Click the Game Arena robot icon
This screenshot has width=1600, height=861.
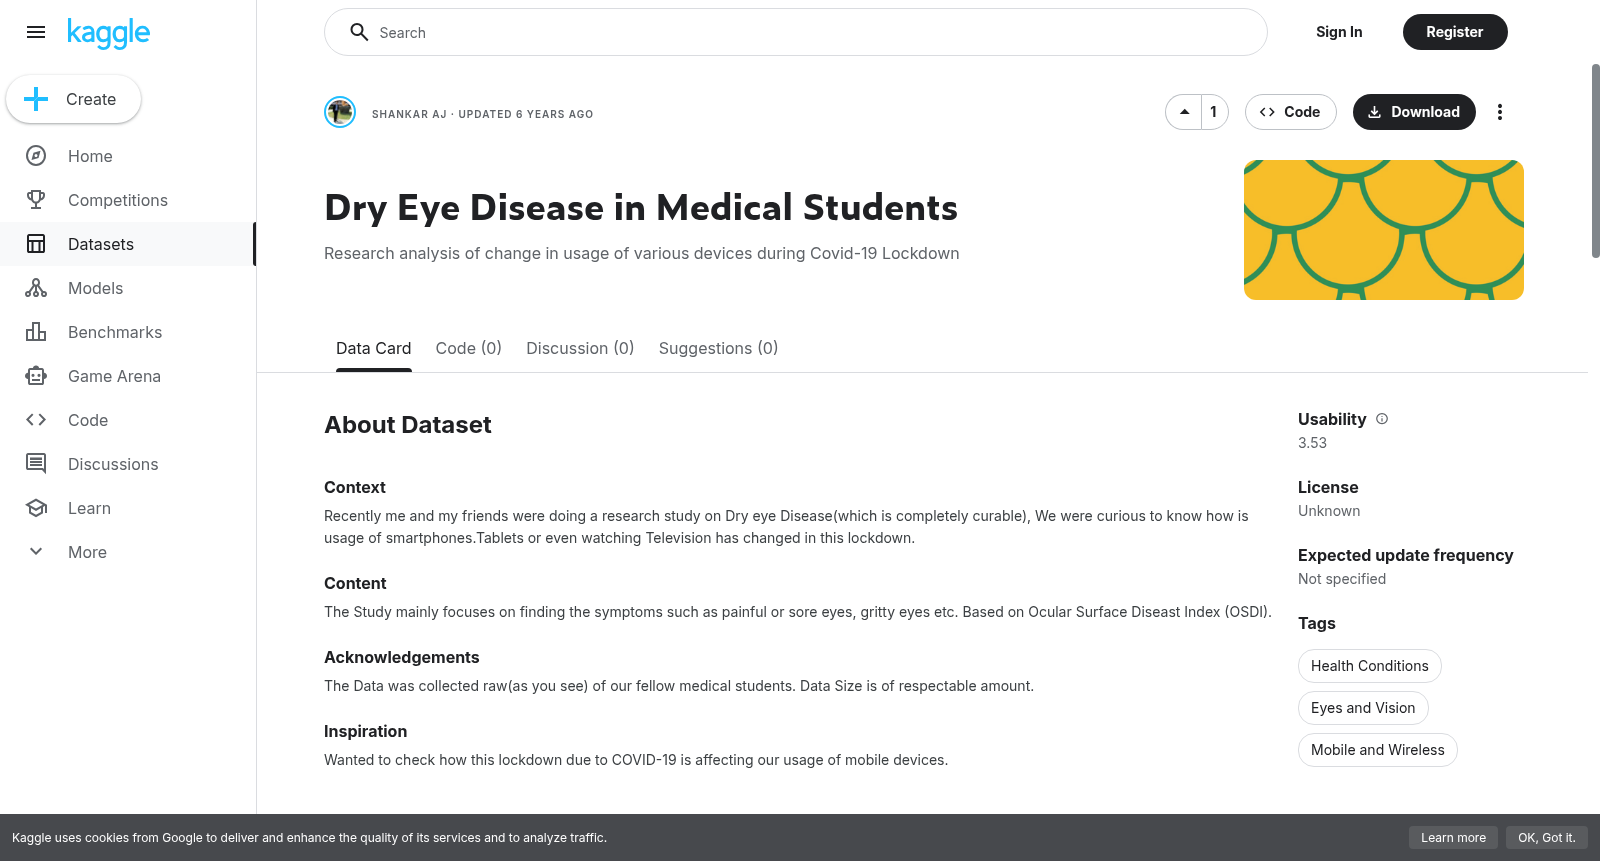coord(36,376)
